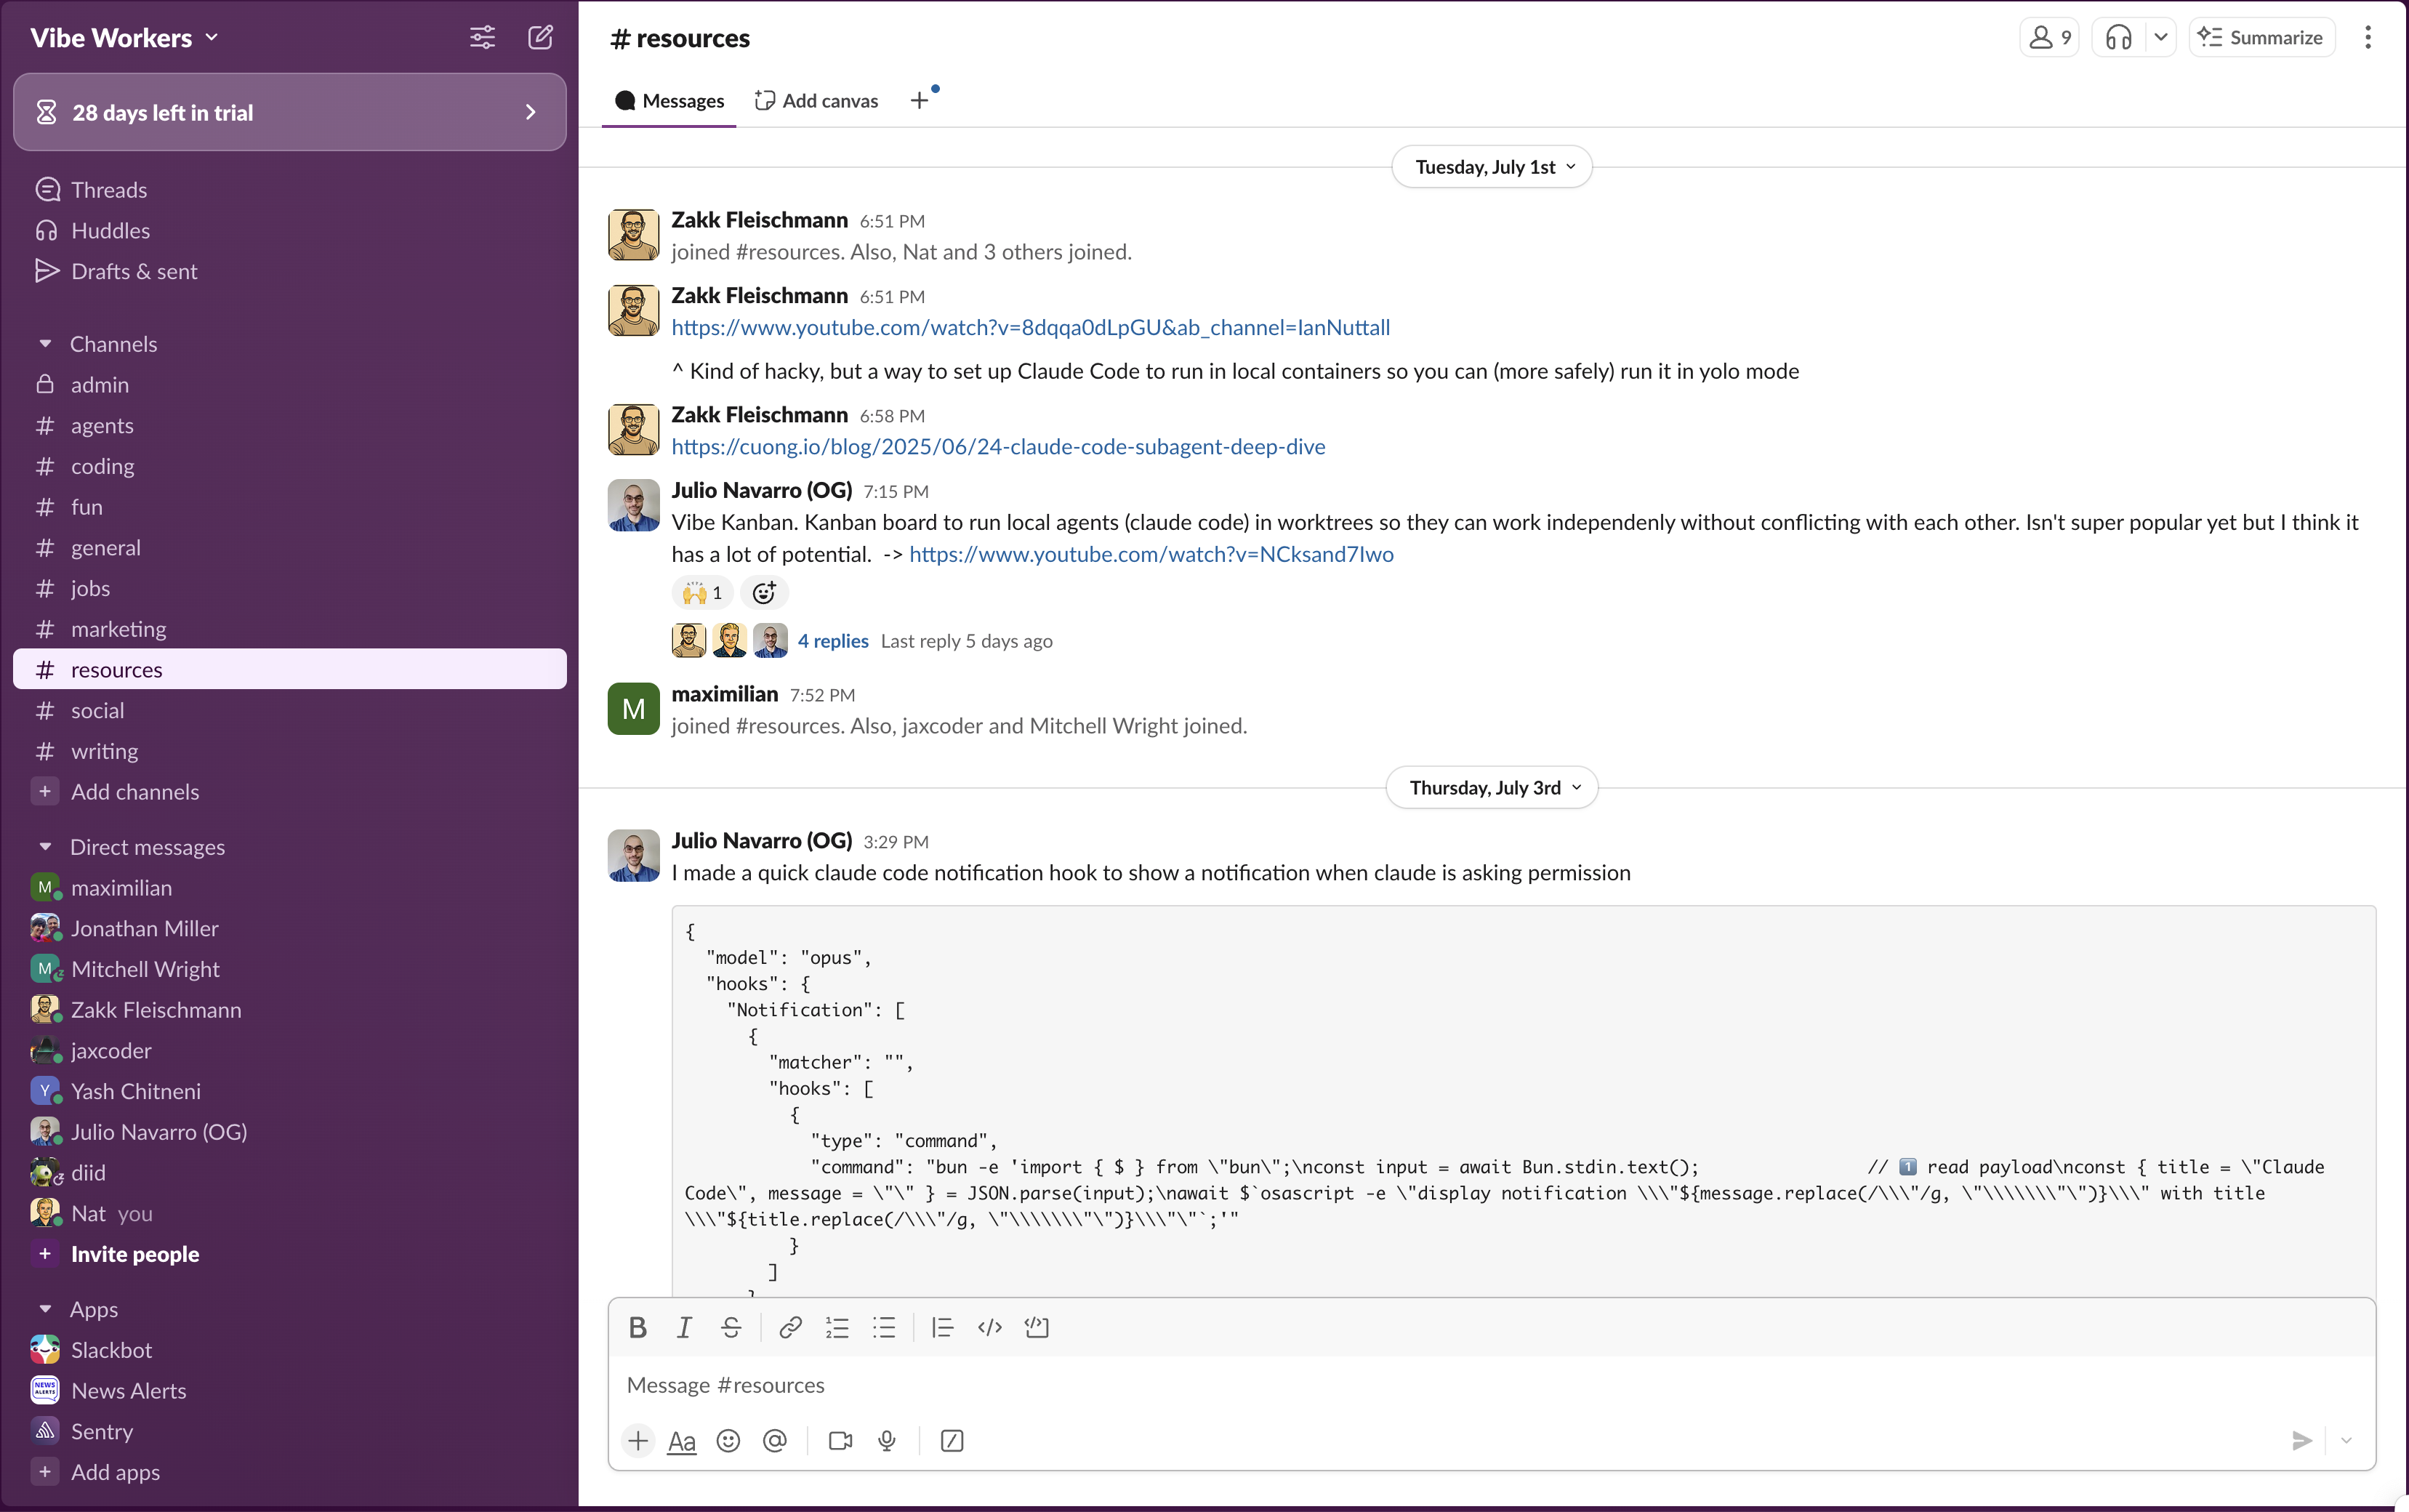The image size is (2409, 1512).
Task: Open the Tuesday, July 1st date dropdown
Action: point(1491,167)
